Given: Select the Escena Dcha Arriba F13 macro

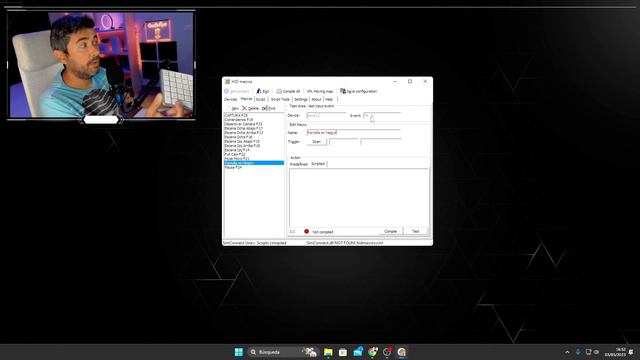Looking at the screenshot, I should [254, 133].
